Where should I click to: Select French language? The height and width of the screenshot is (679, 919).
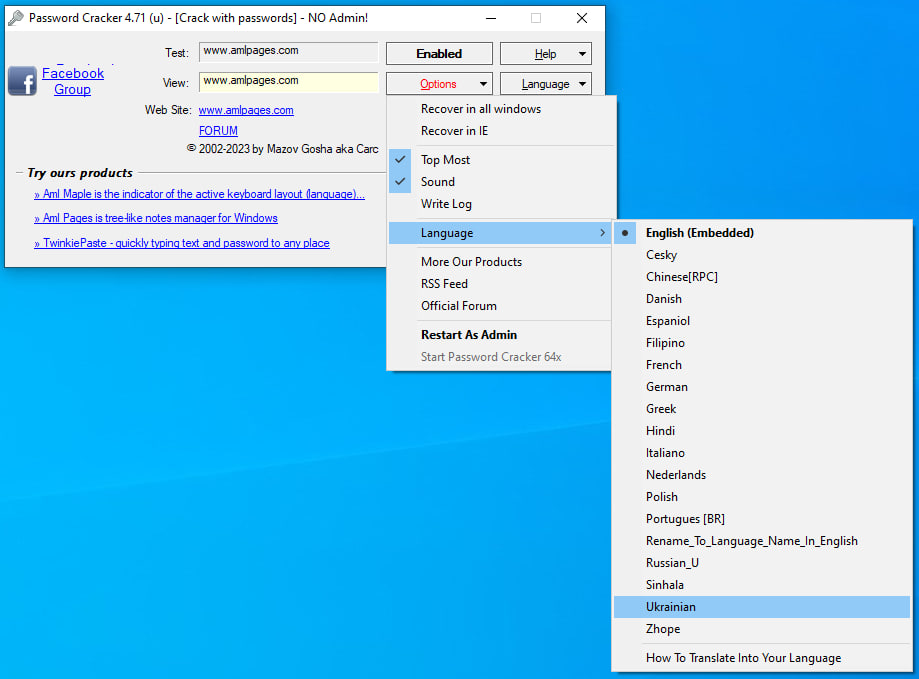pyautogui.click(x=762, y=365)
